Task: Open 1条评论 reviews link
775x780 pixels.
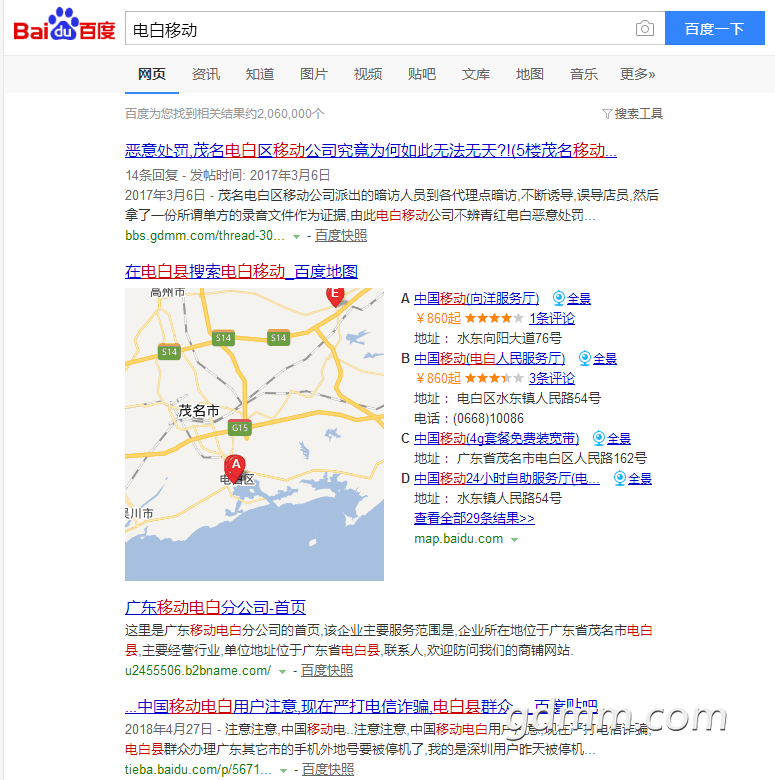Action: click(x=552, y=318)
